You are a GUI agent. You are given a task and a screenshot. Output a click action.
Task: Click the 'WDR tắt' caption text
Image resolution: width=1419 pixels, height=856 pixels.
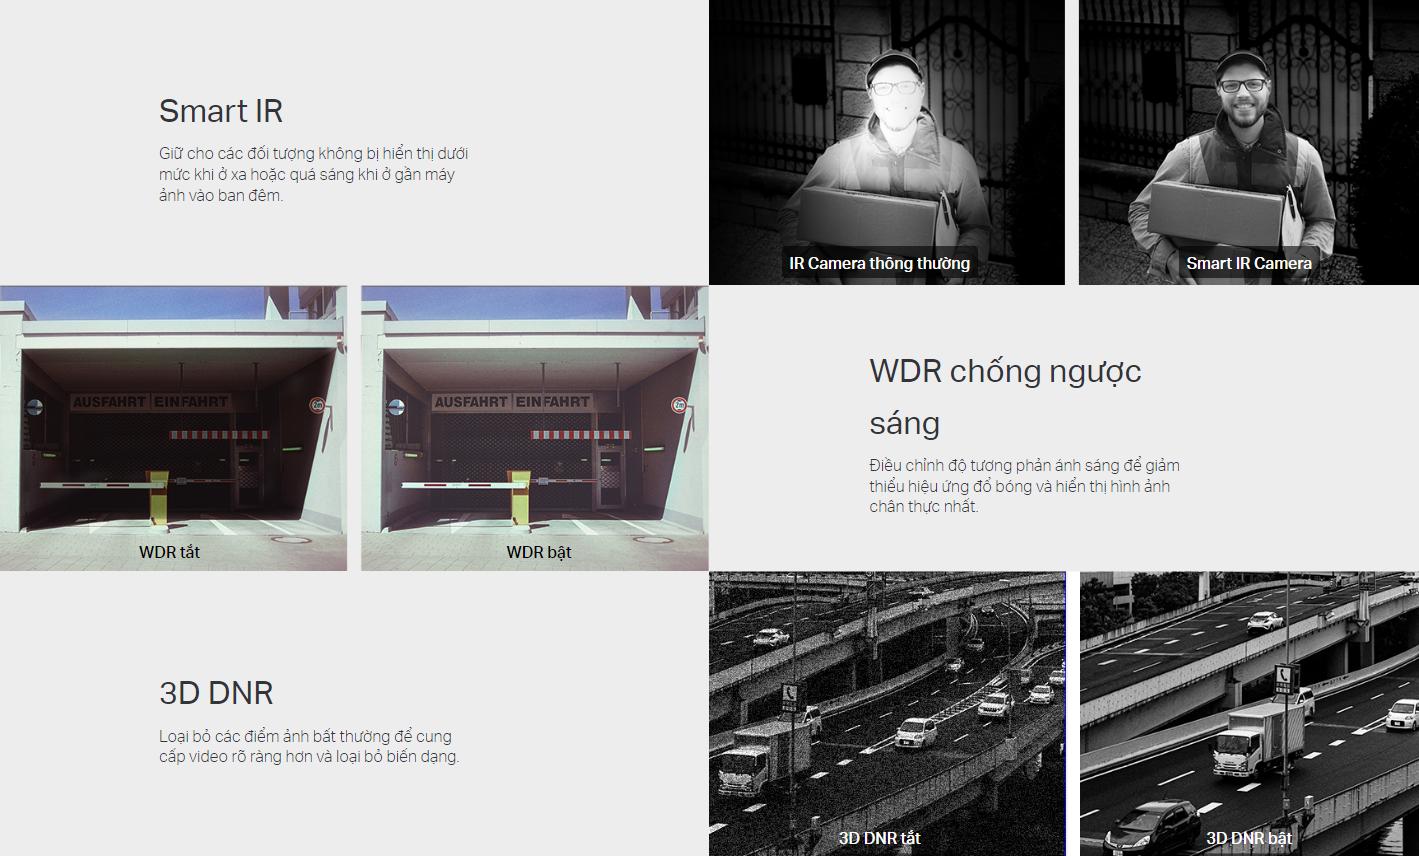[x=169, y=552]
